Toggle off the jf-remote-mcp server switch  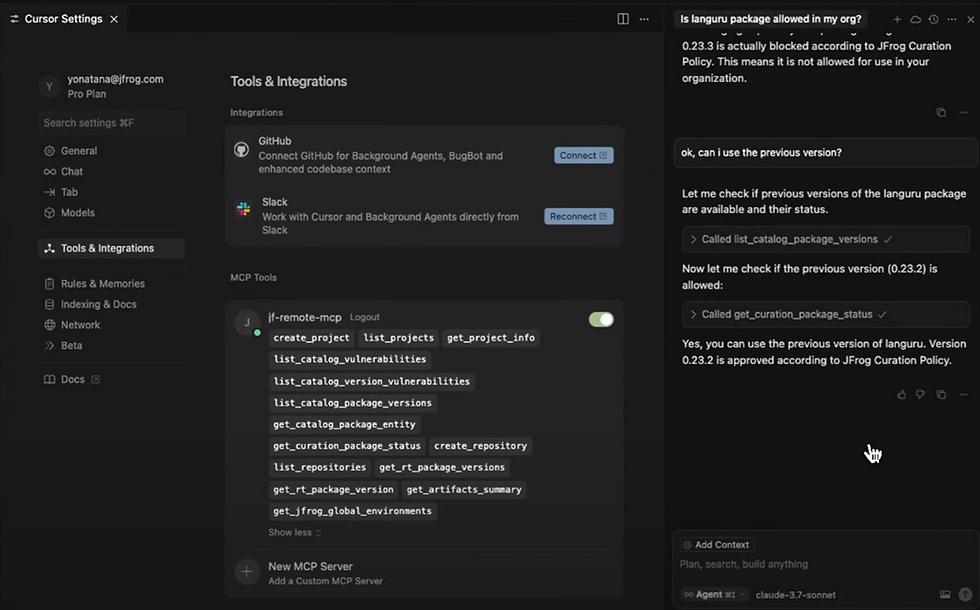(x=601, y=319)
